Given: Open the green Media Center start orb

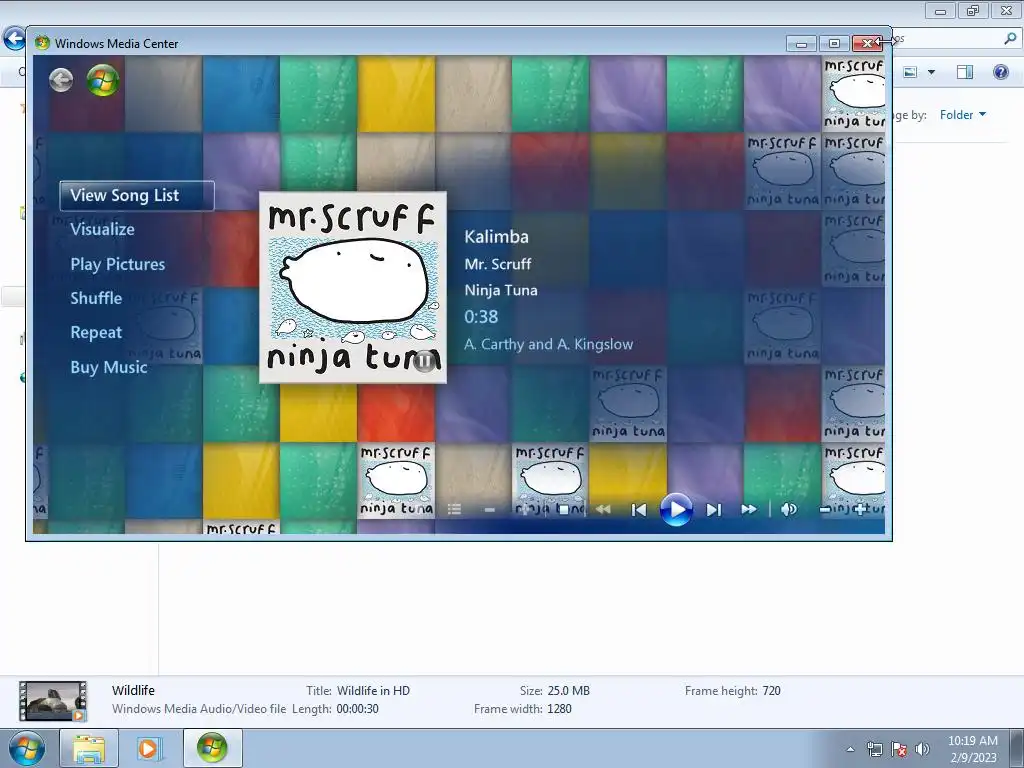Looking at the screenshot, I should tap(103, 80).
